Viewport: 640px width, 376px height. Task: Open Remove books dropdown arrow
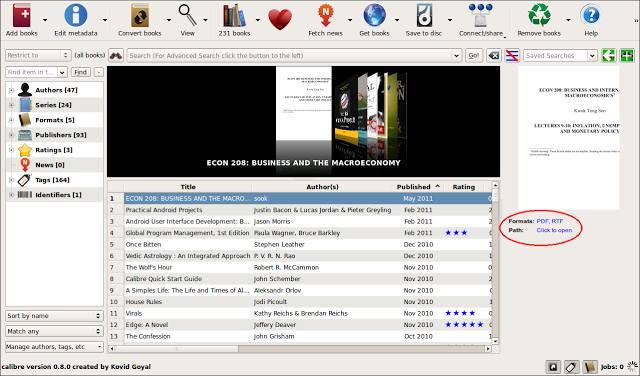pyautogui.click(x=568, y=20)
